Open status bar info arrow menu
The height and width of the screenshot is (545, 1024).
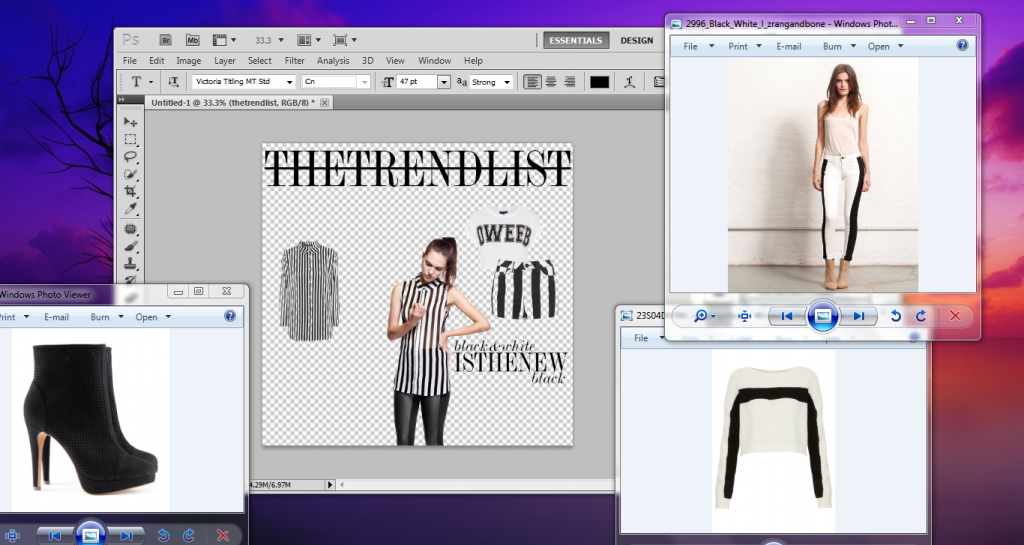(330, 484)
